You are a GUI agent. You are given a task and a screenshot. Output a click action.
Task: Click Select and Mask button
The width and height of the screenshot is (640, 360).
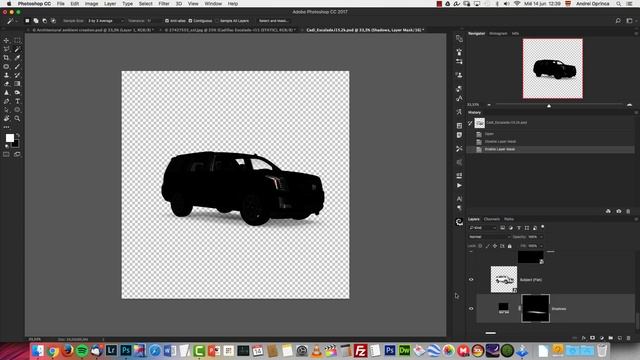(x=273, y=20)
